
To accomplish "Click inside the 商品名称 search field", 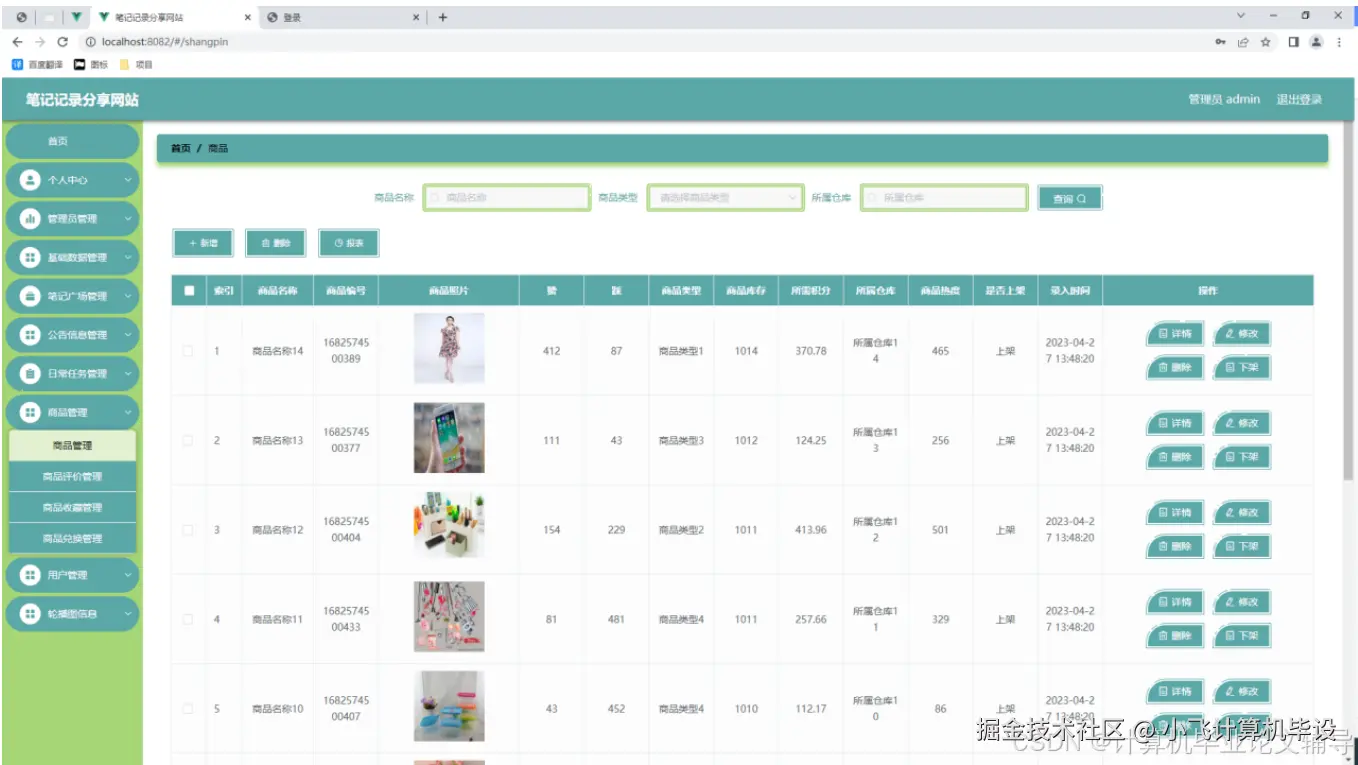I will [x=506, y=197].
